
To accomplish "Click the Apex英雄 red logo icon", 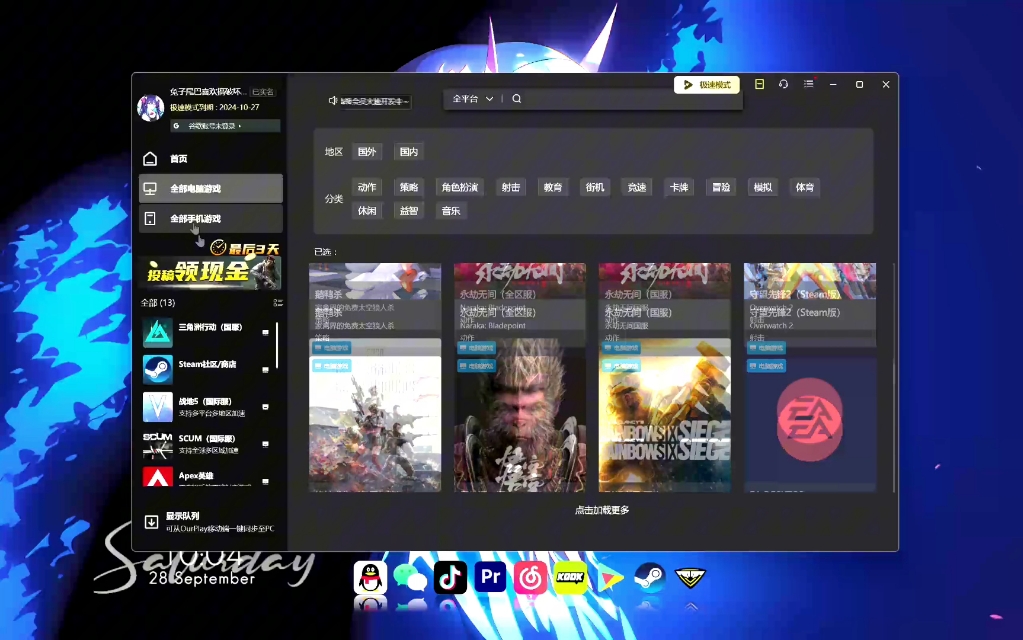I will click(x=158, y=478).
